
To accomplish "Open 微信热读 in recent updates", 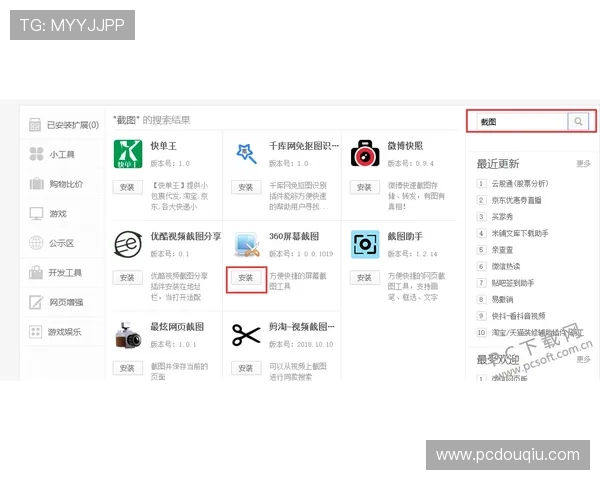I will click(x=506, y=266).
